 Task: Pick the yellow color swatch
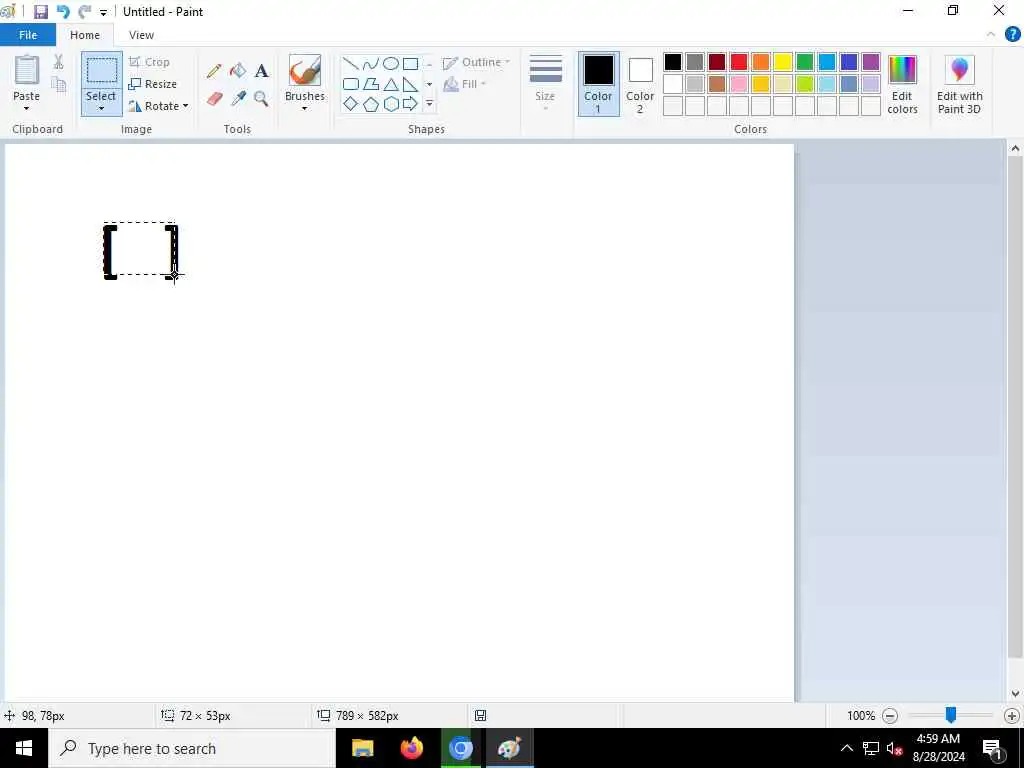(x=782, y=62)
